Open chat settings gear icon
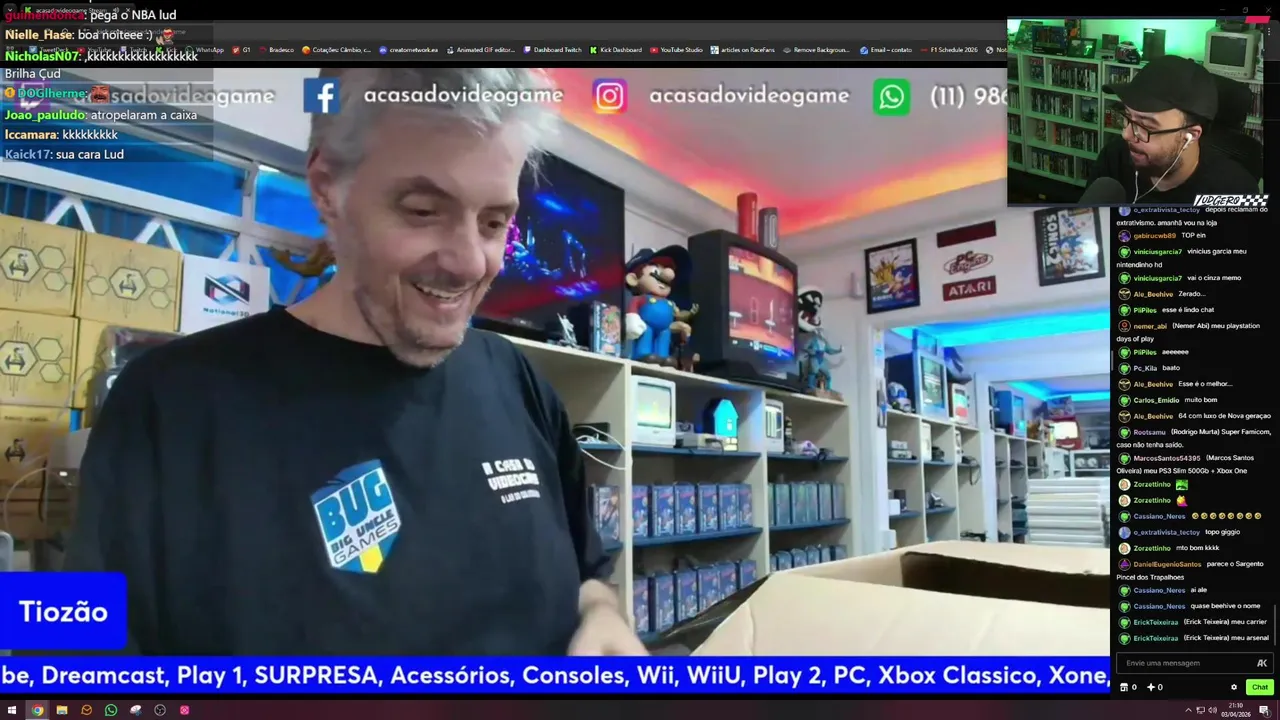The width and height of the screenshot is (1280, 720). [x=1234, y=687]
